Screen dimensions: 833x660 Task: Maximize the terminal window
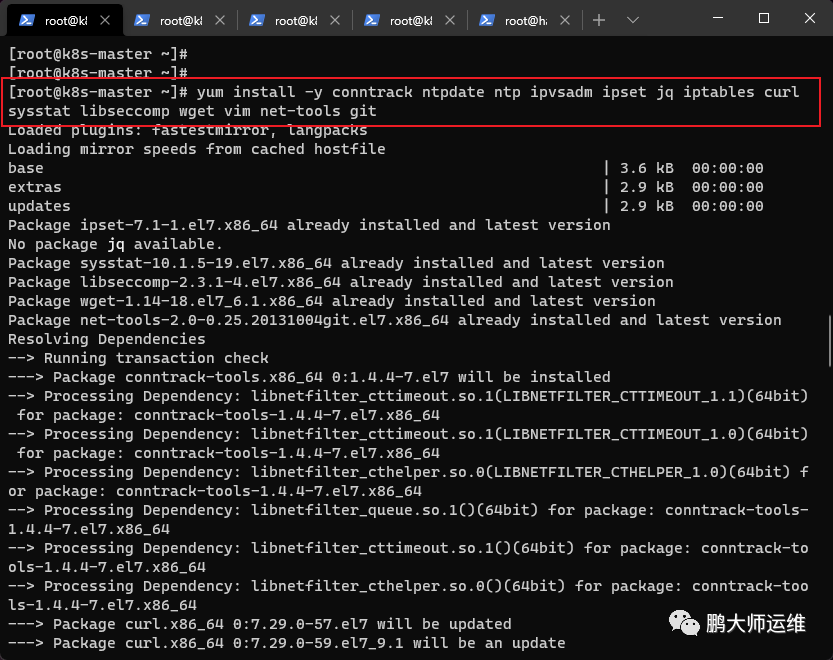[x=764, y=19]
